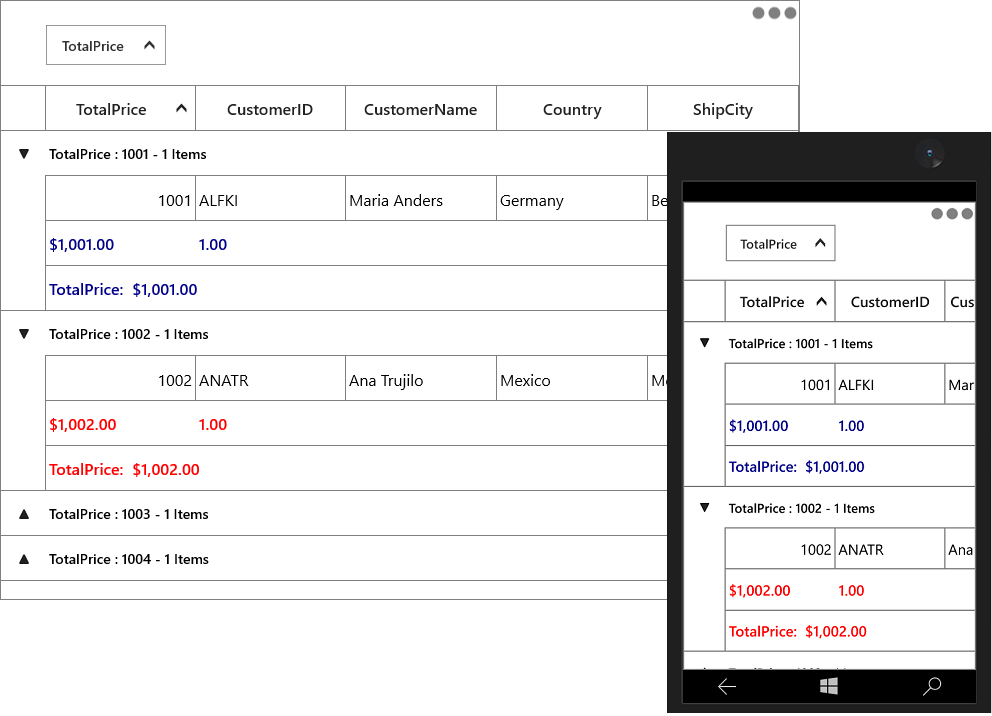Select phone cell 'ALFKI'
Viewport: 992px width, 716px height.
tap(890, 385)
